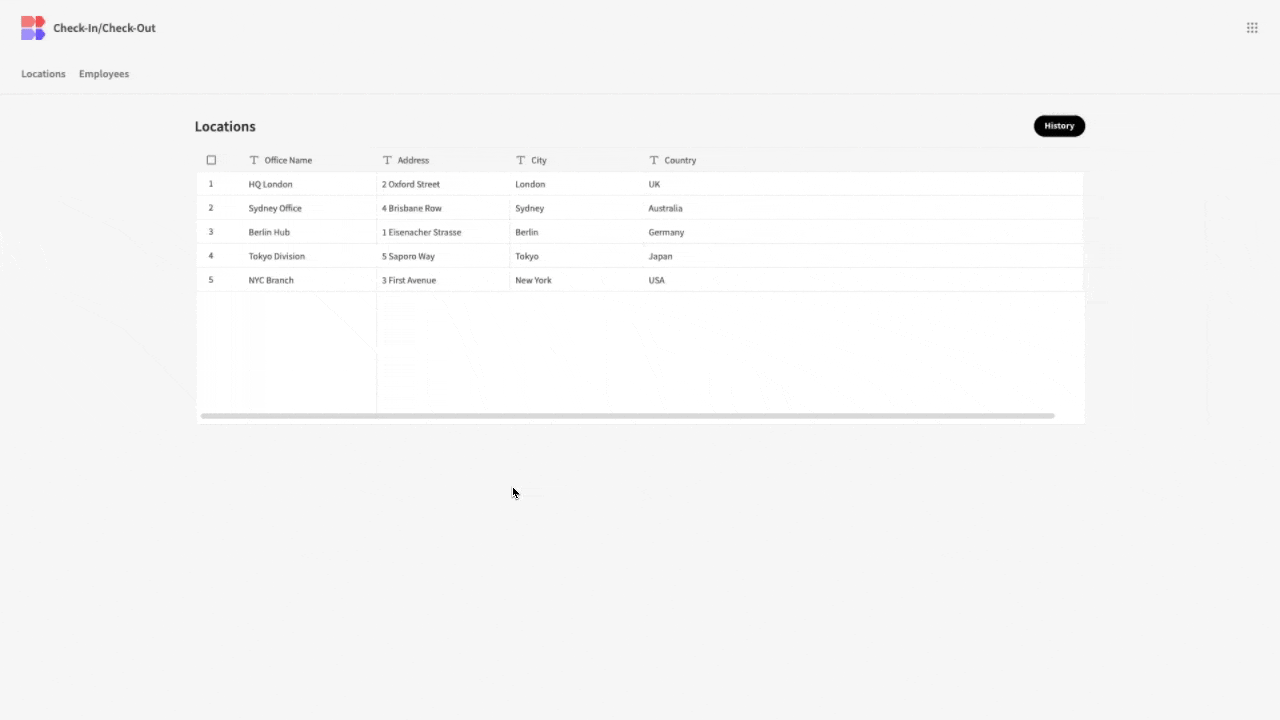Switch to the Employees navigation tab
This screenshot has height=720, width=1280.
click(104, 74)
